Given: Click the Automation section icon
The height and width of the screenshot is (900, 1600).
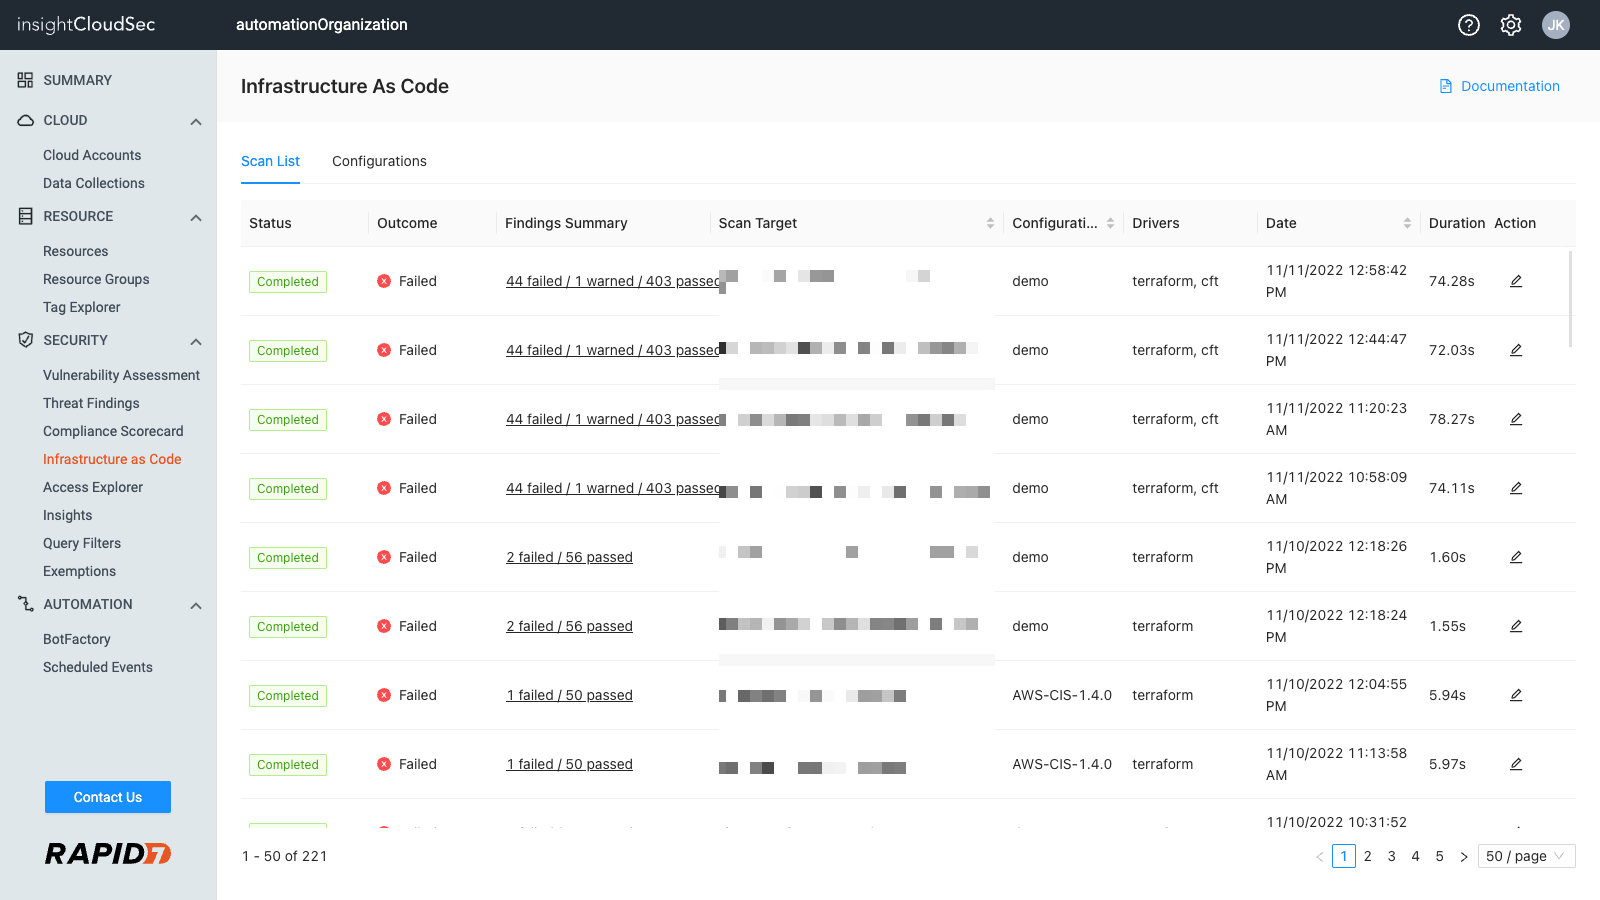Looking at the screenshot, I should (x=25, y=604).
